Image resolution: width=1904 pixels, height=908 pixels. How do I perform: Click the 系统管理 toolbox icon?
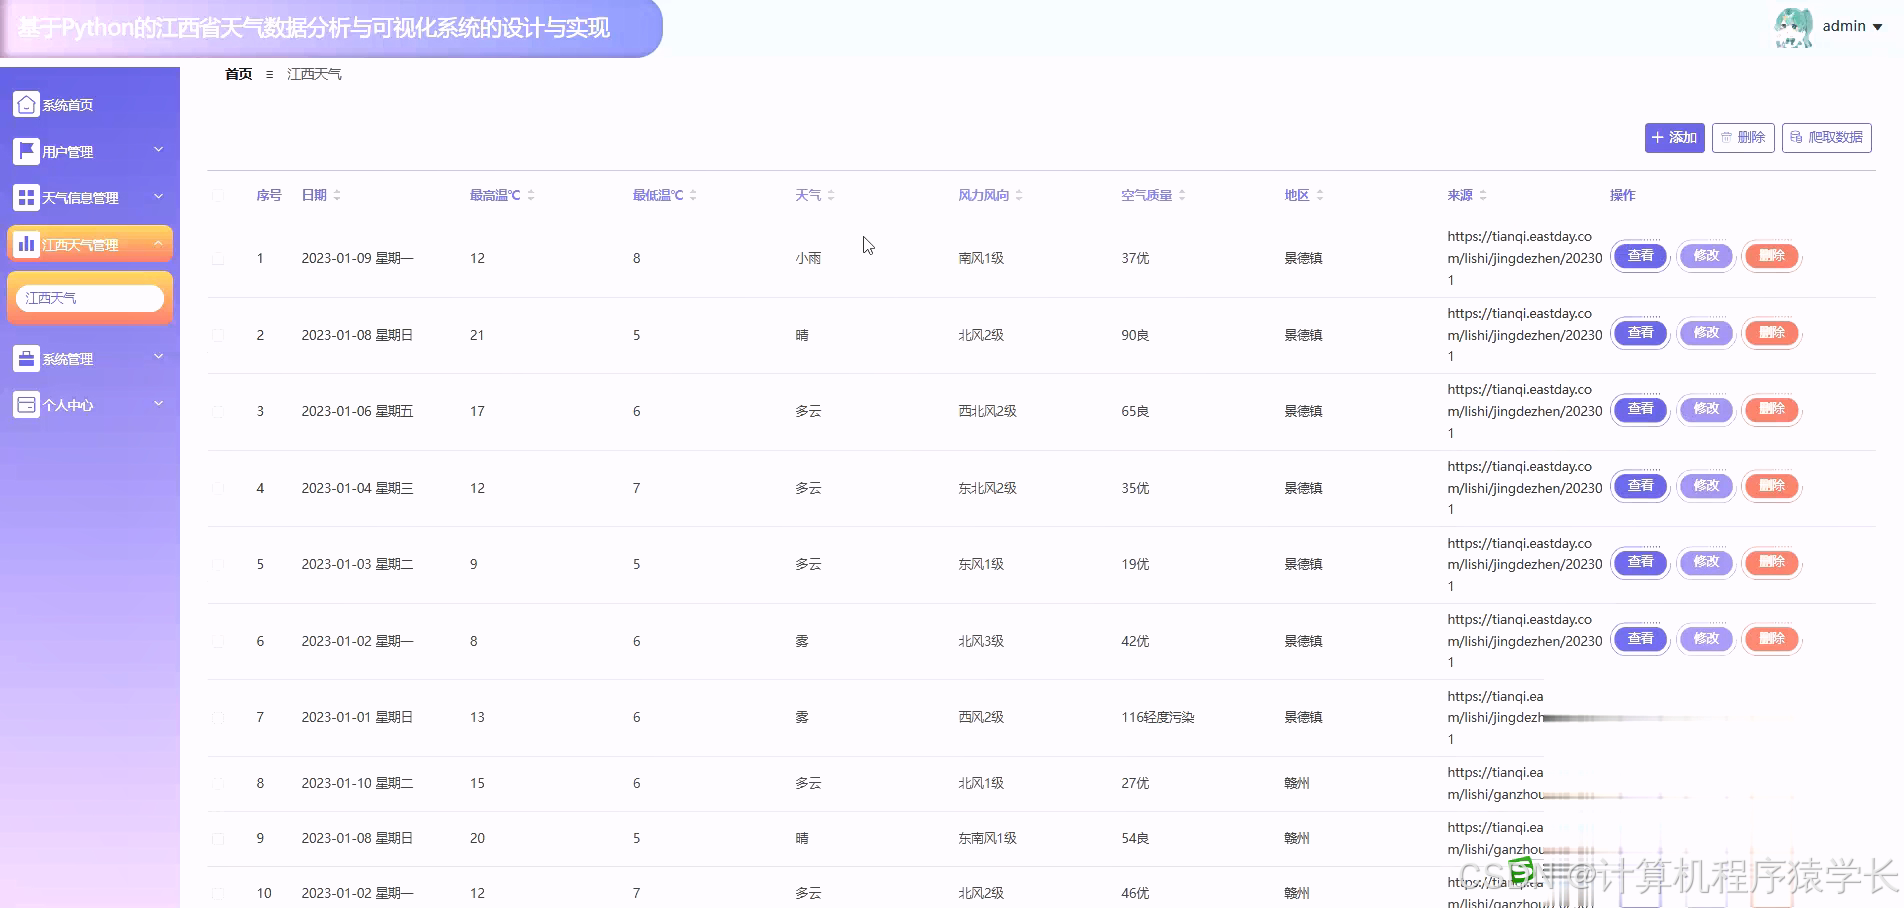(x=25, y=358)
